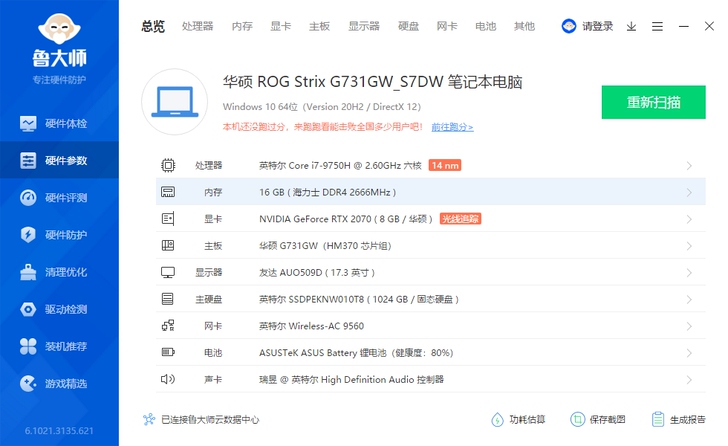
Task: Expand the 主硬盘 row chevron
Action: (689, 299)
